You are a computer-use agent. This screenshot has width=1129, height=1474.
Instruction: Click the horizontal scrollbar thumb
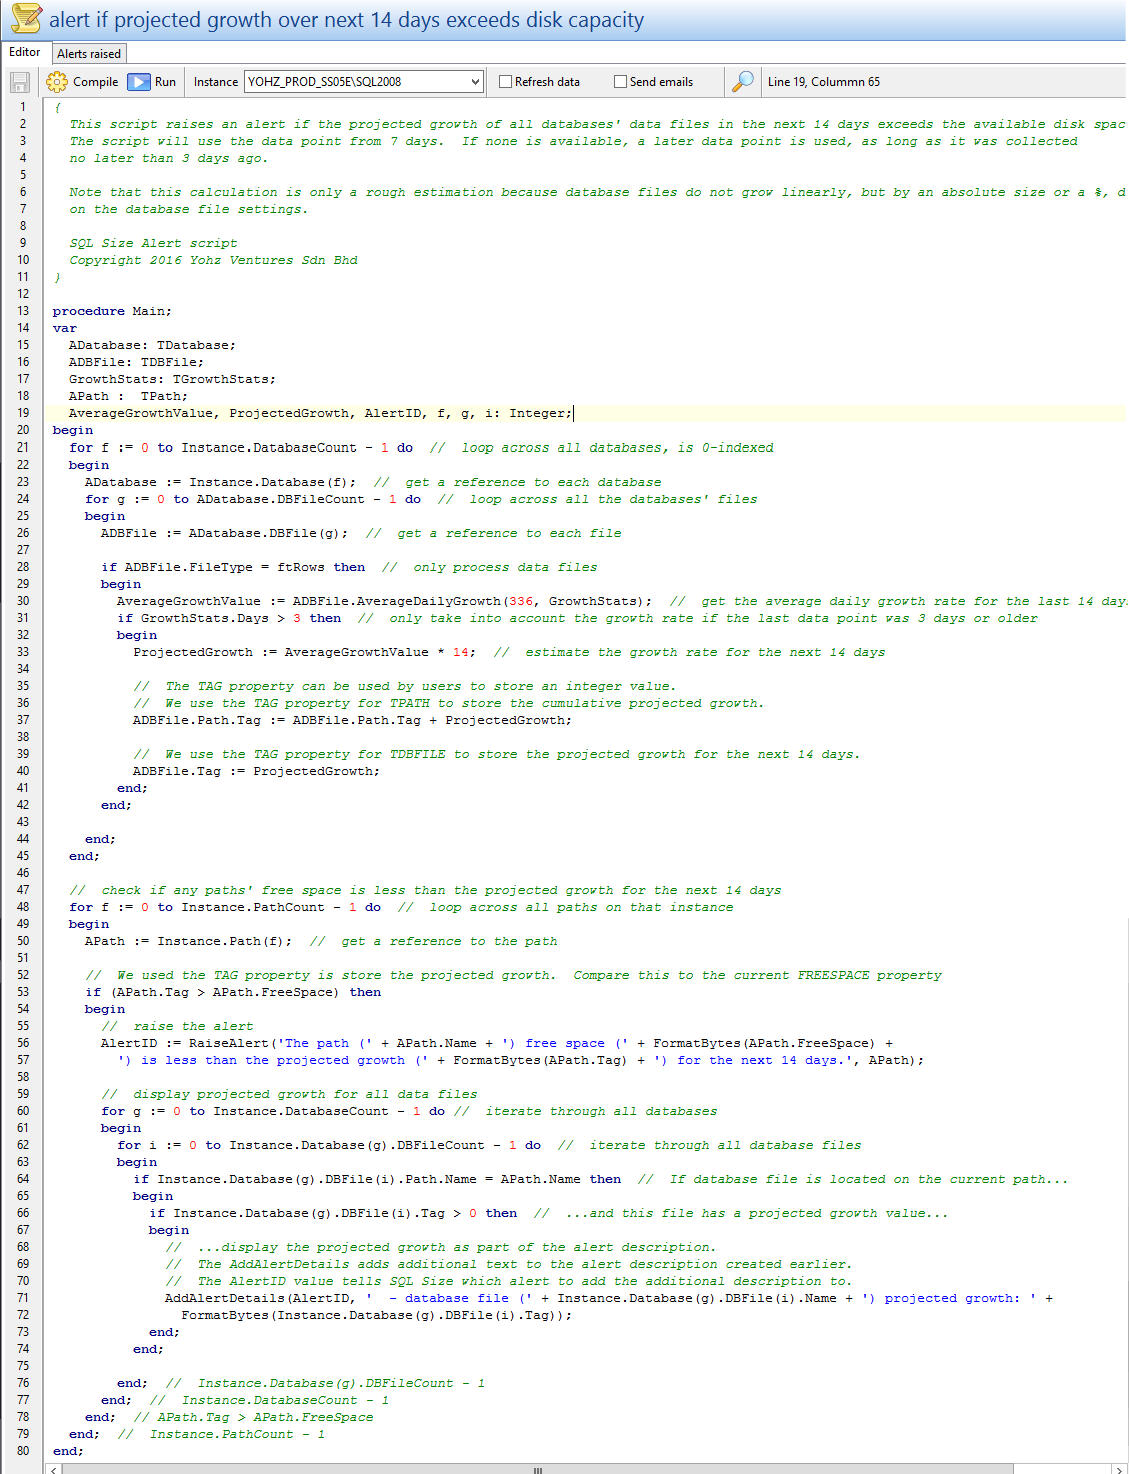pyautogui.click(x=537, y=1468)
